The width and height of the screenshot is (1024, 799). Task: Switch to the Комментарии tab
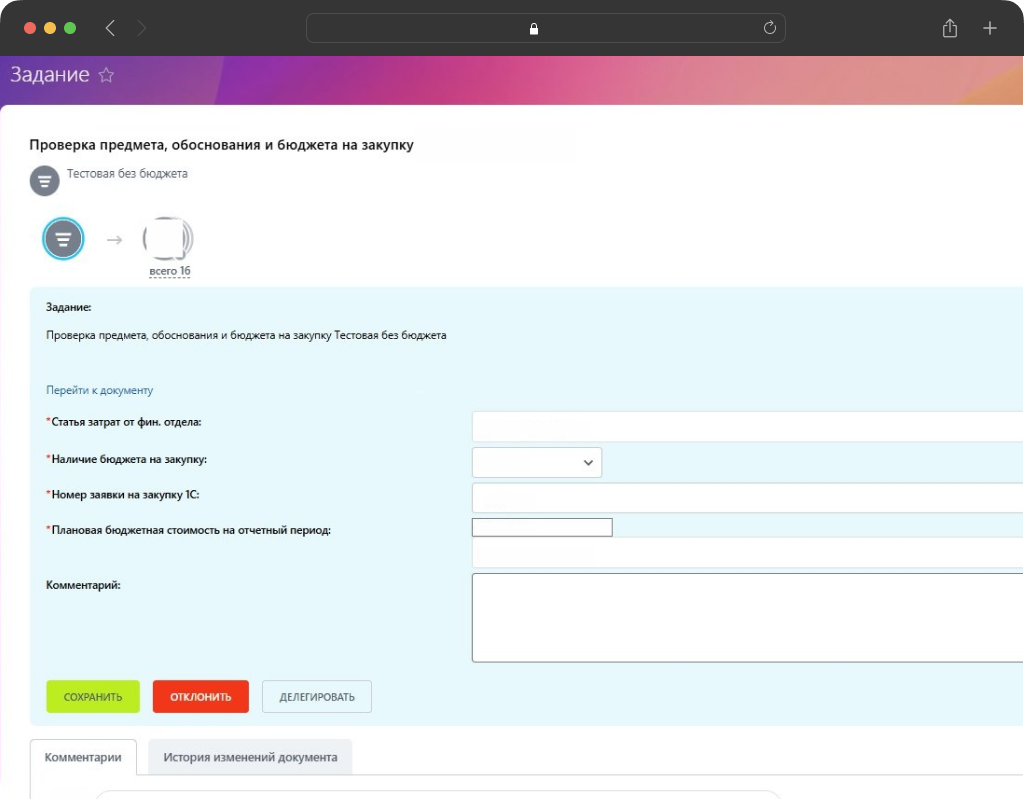[83, 757]
